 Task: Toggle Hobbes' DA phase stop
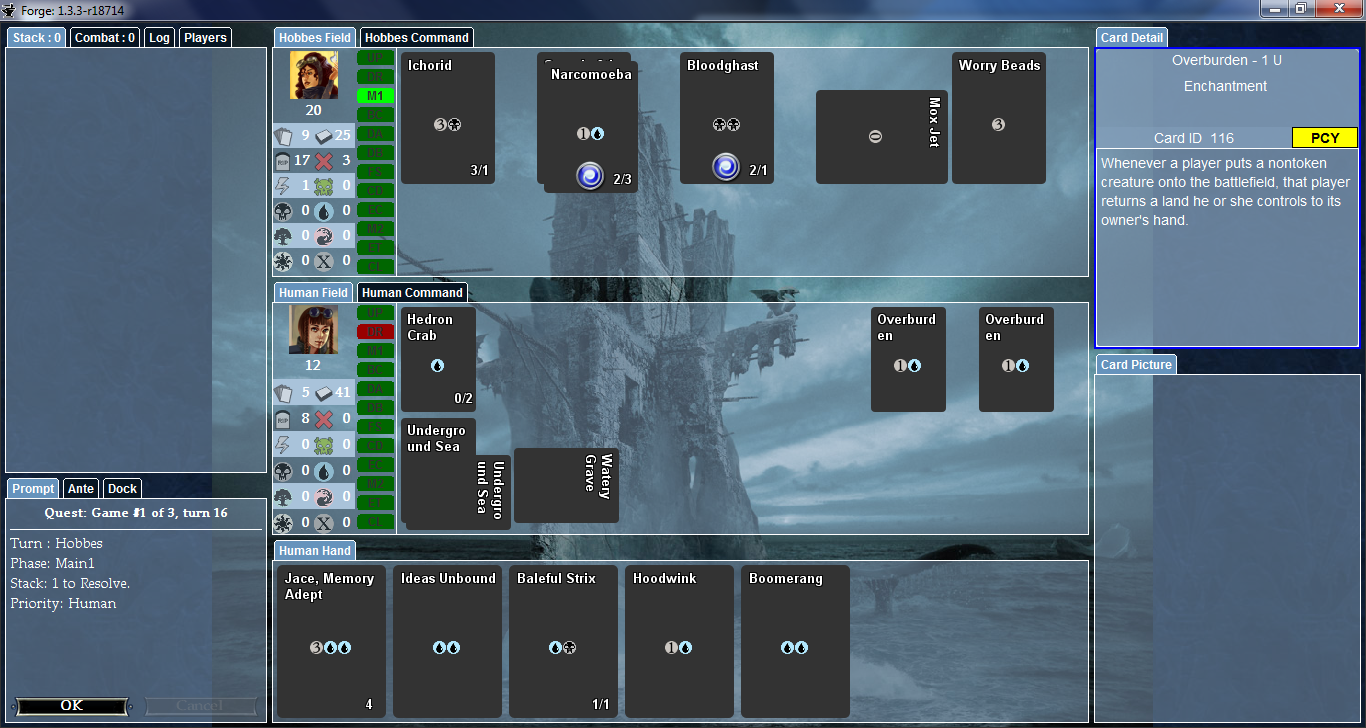(x=376, y=134)
